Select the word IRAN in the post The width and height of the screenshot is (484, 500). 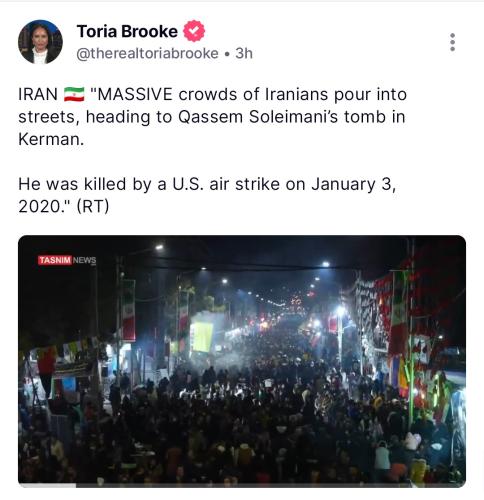click(x=38, y=94)
